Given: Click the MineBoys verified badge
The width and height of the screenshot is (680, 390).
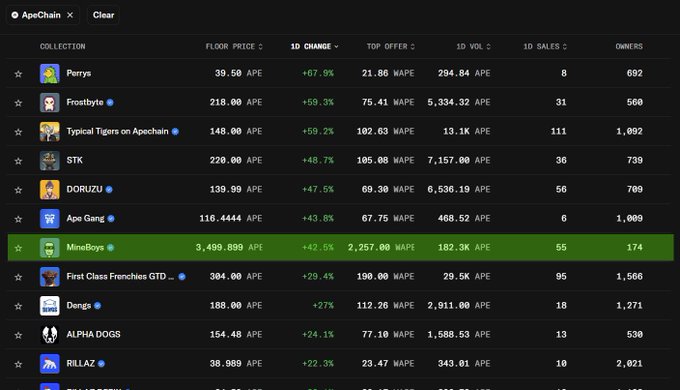Looking at the screenshot, I should [x=111, y=248].
